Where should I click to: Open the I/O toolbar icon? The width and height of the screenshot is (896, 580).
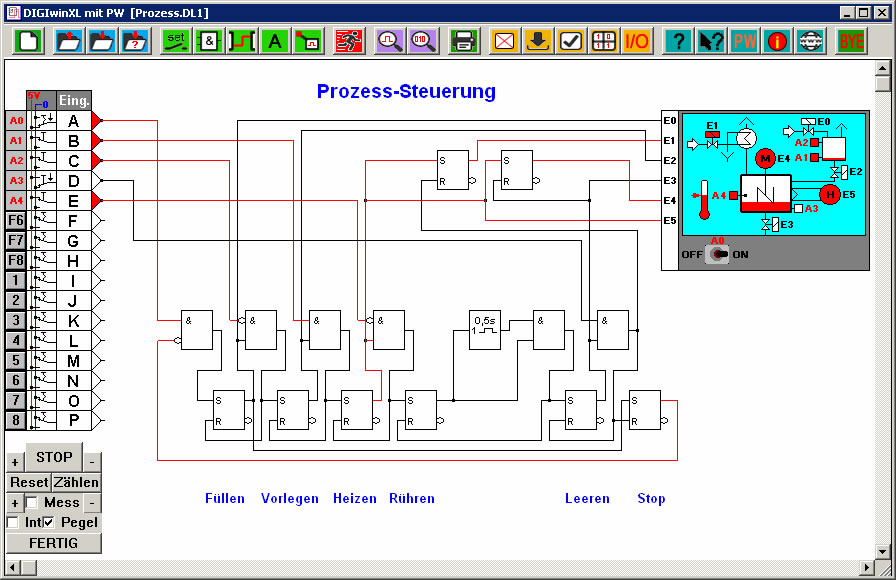(636, 41)
